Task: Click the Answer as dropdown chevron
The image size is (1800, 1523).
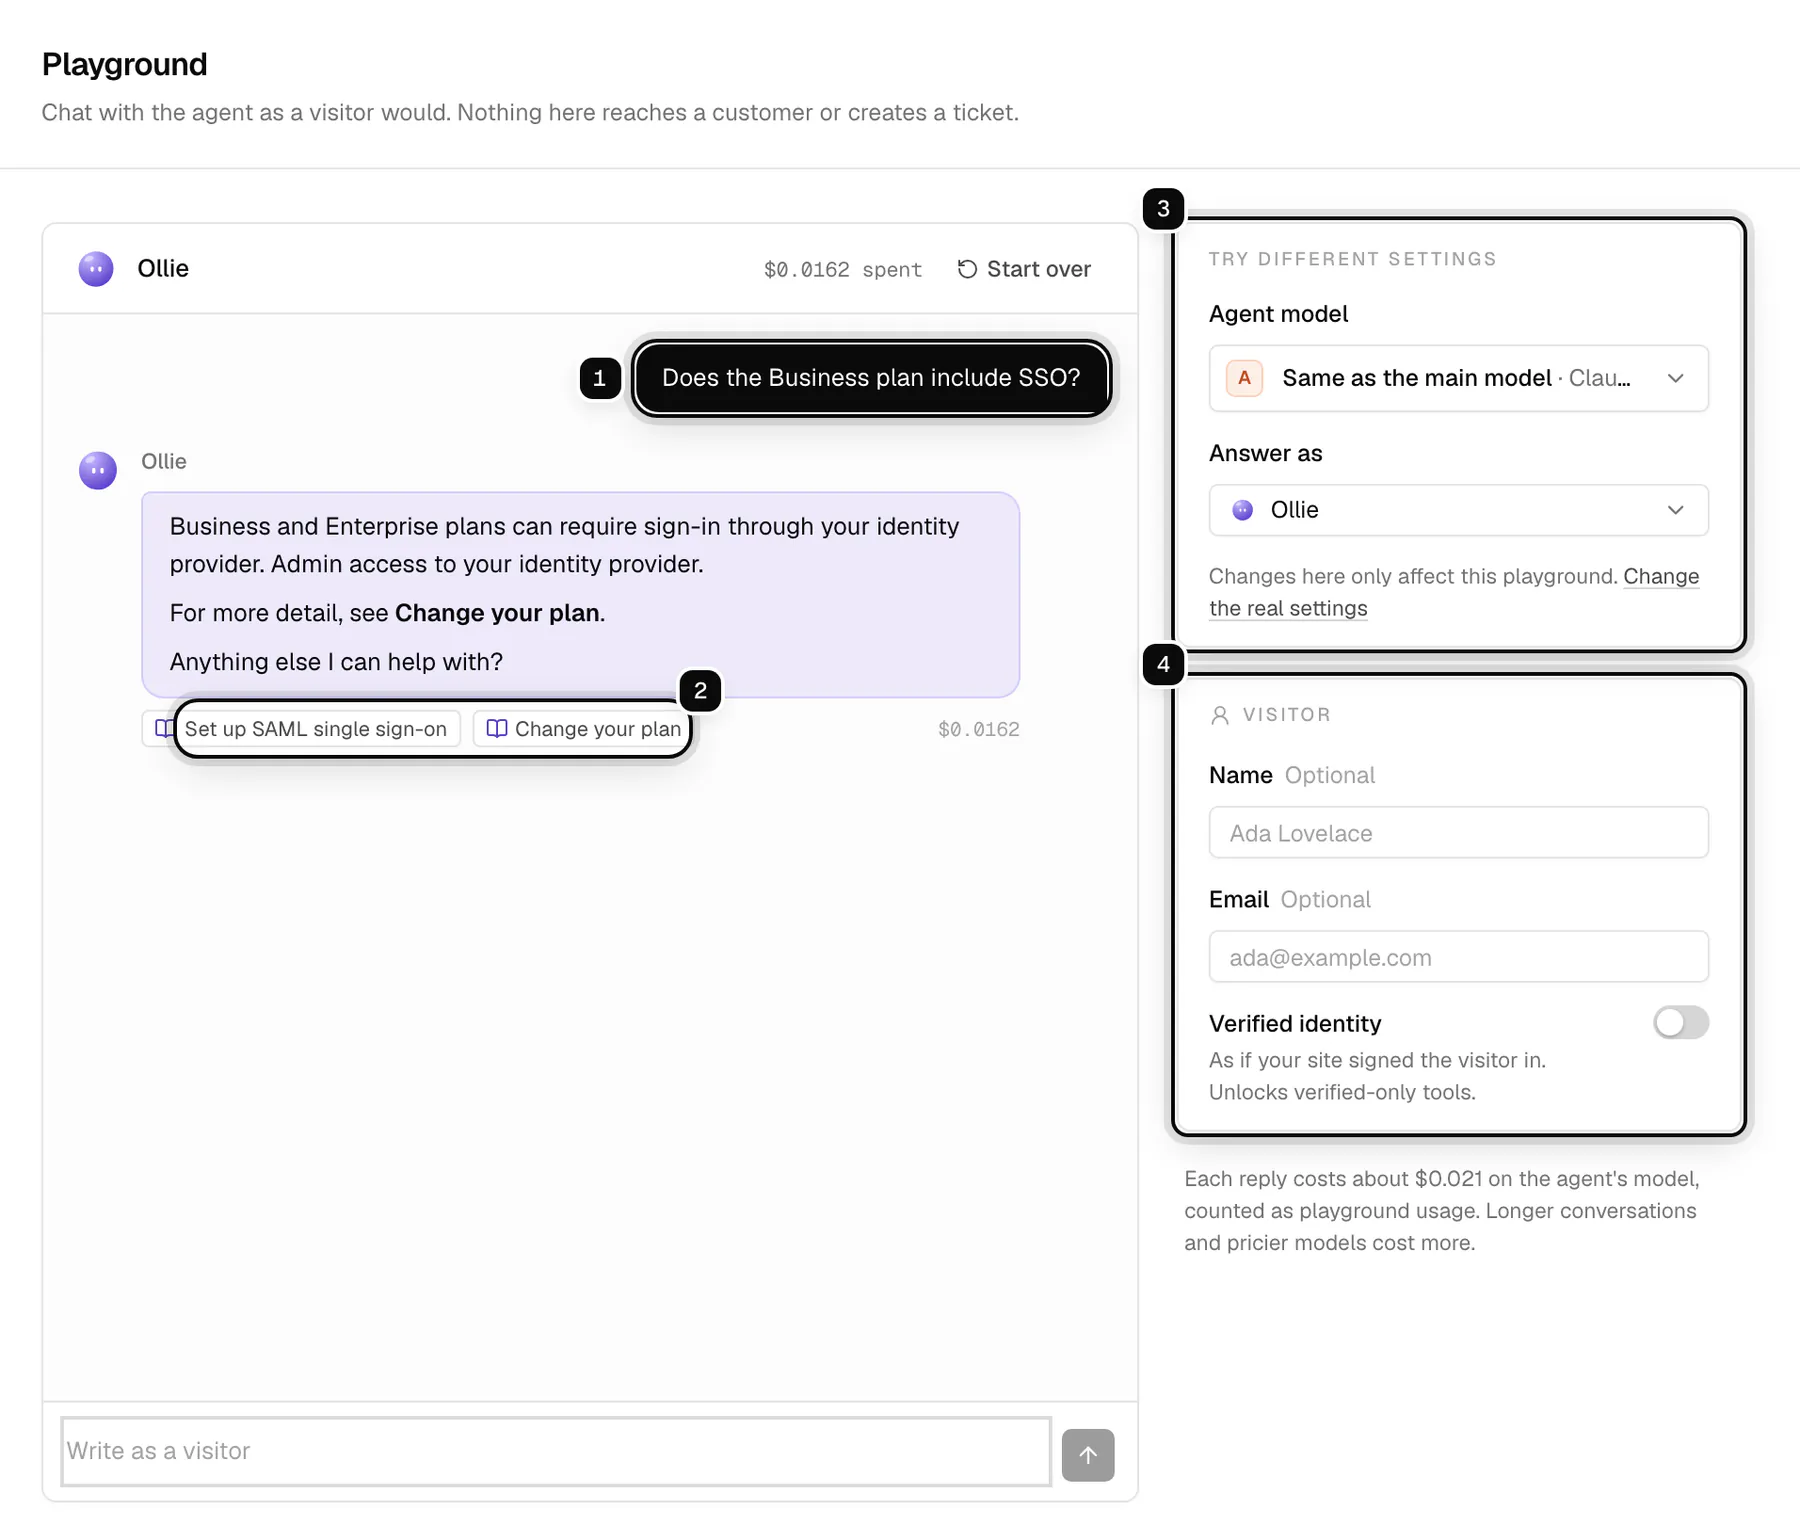Action: tap(1676, 510)
